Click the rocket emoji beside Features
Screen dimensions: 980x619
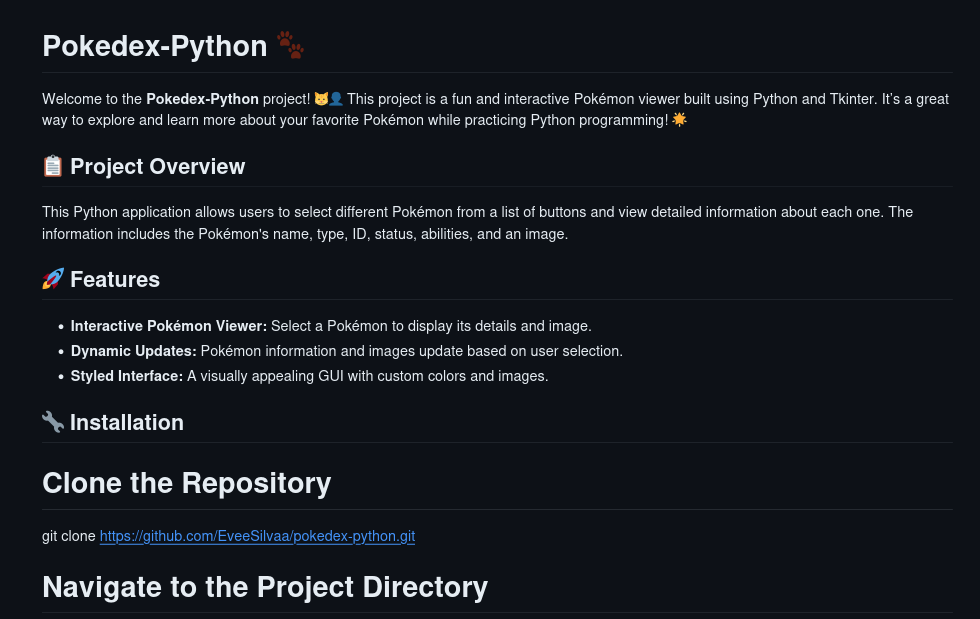pos(52,279)
